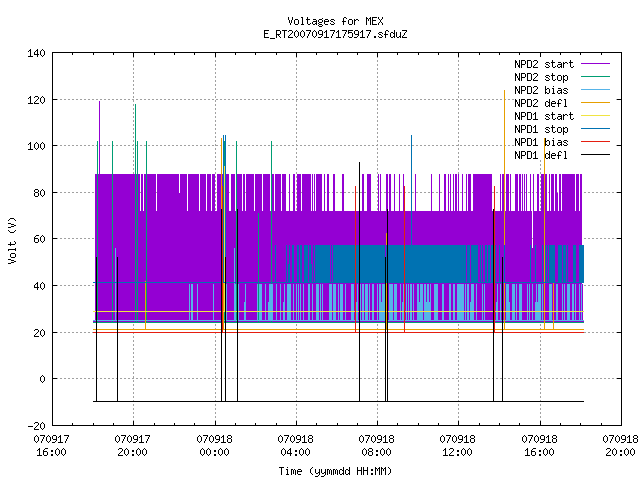Click the y-axis label 'Volt (V)'

coord(12,240)
